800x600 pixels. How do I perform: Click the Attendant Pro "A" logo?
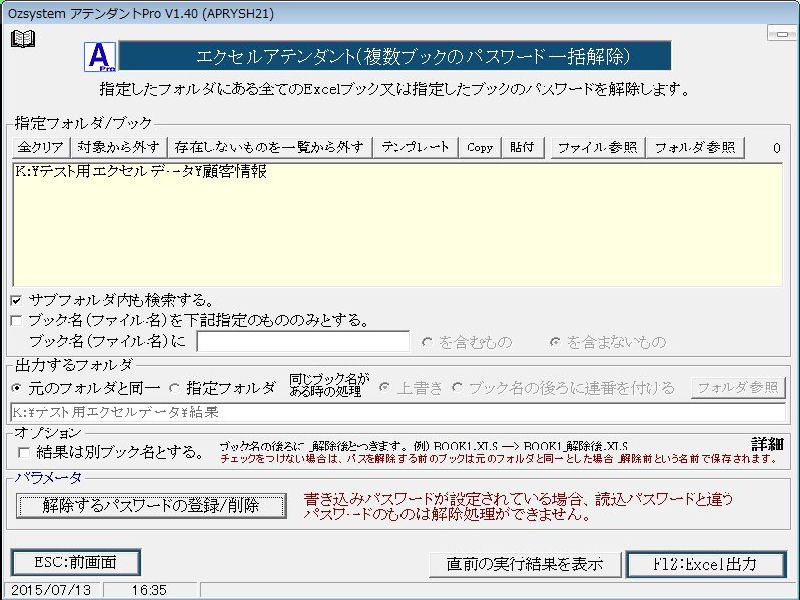[x=100, y=57]
